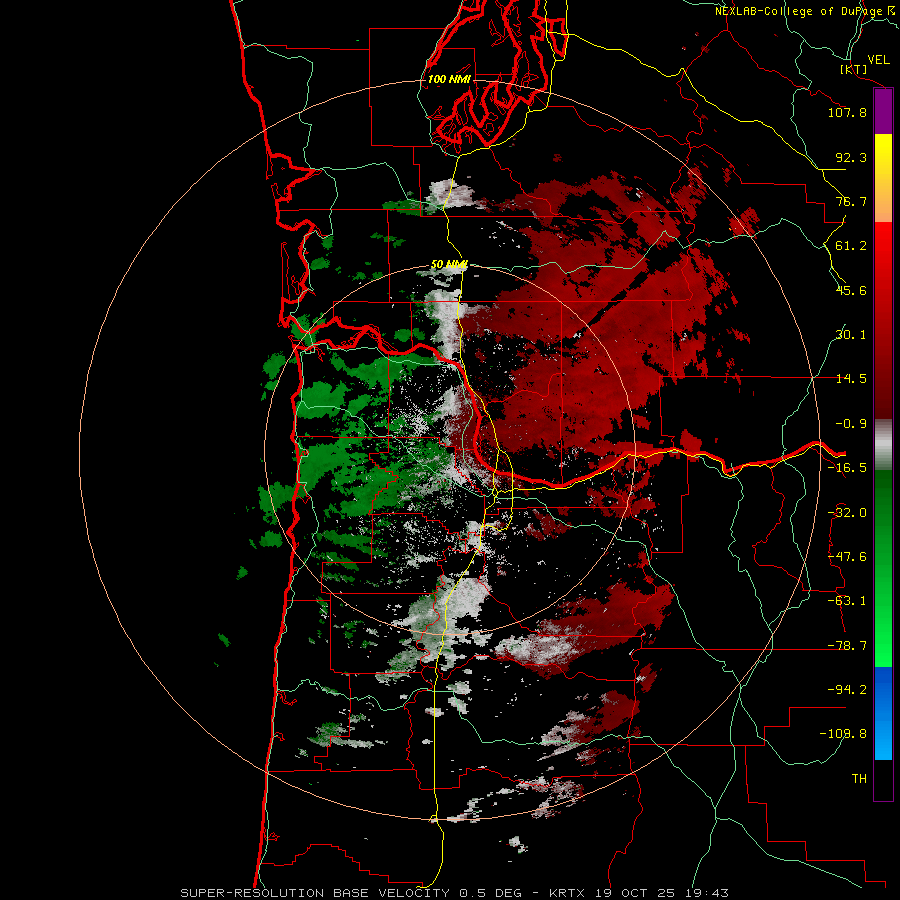
Task: Click the 92.3 velocity scale value
Action: tap(851, 157)
